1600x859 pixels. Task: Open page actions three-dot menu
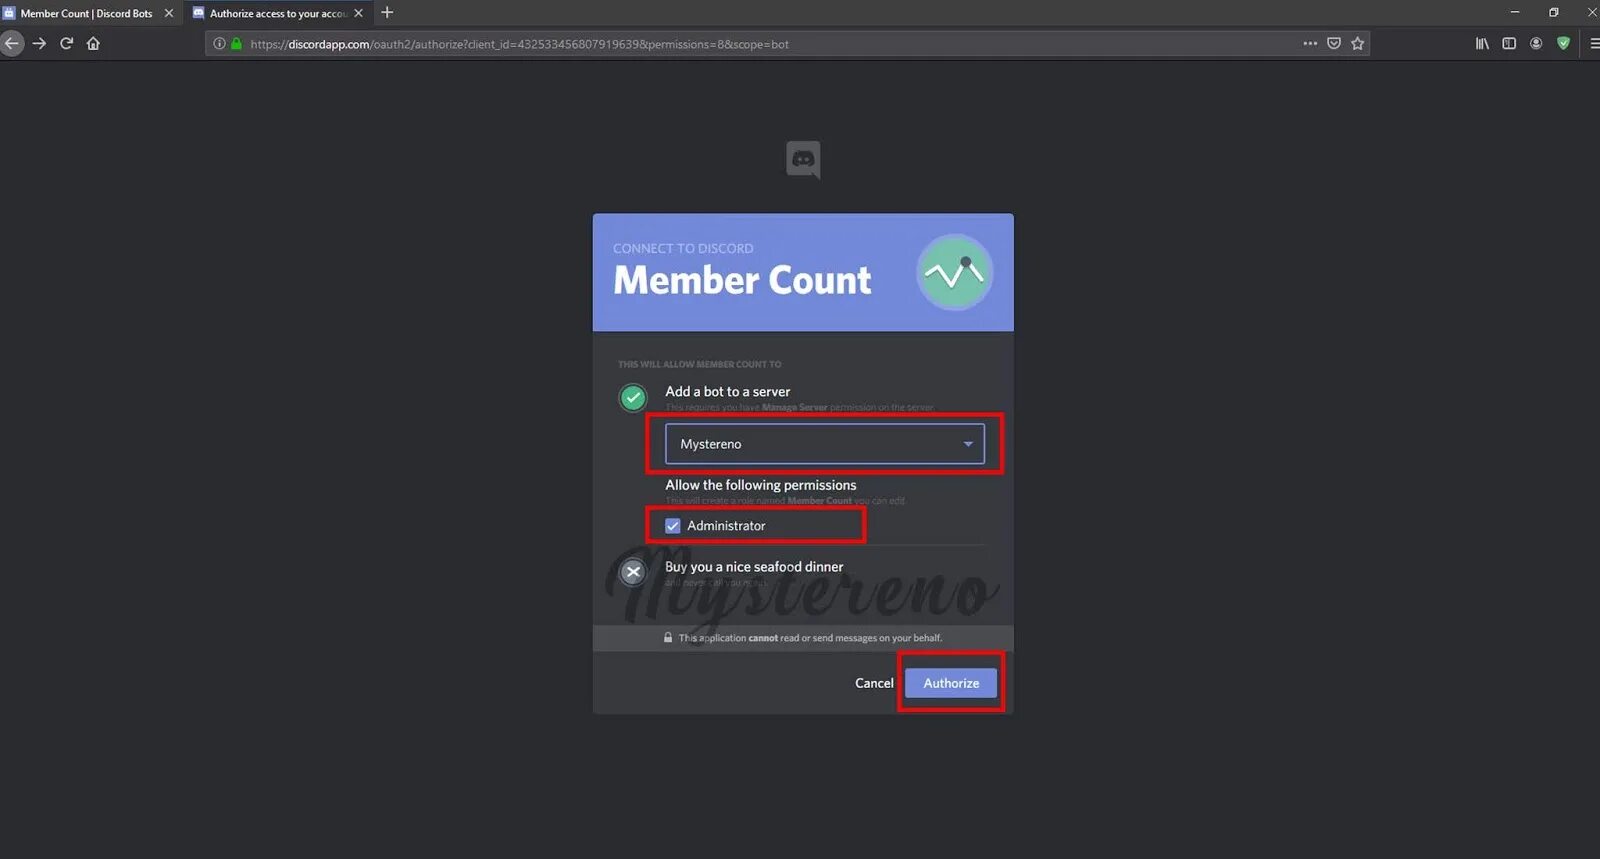tap(1310, 43)
